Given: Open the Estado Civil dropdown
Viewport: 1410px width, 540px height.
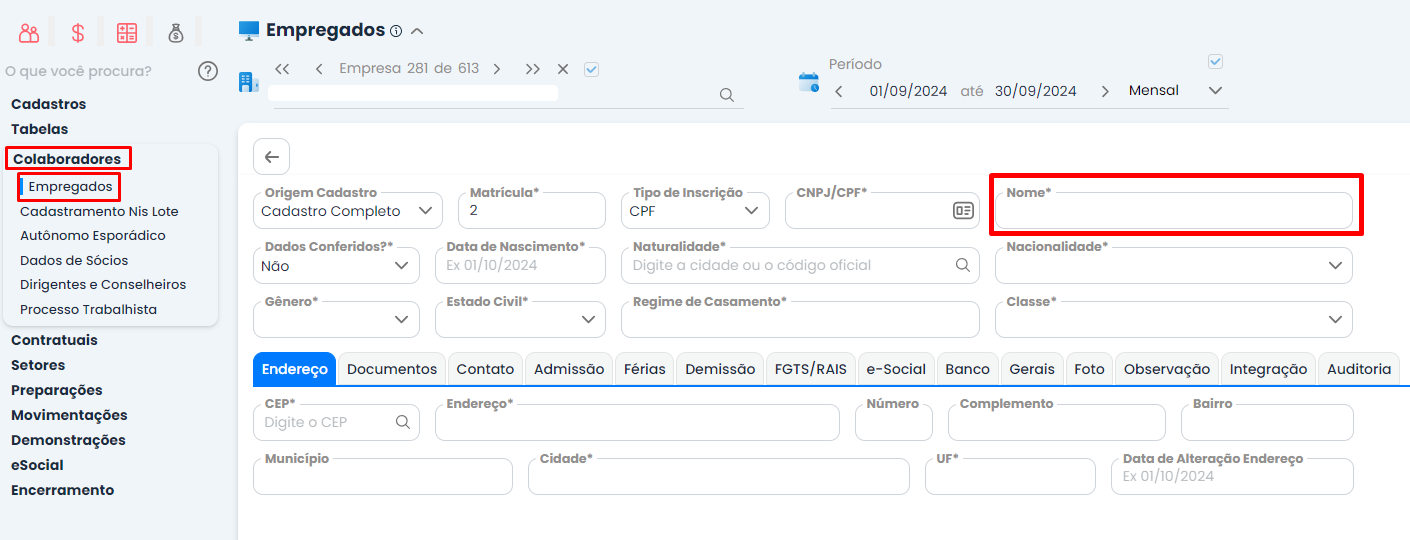Looking at the screenshot, I should coord(520,320).
